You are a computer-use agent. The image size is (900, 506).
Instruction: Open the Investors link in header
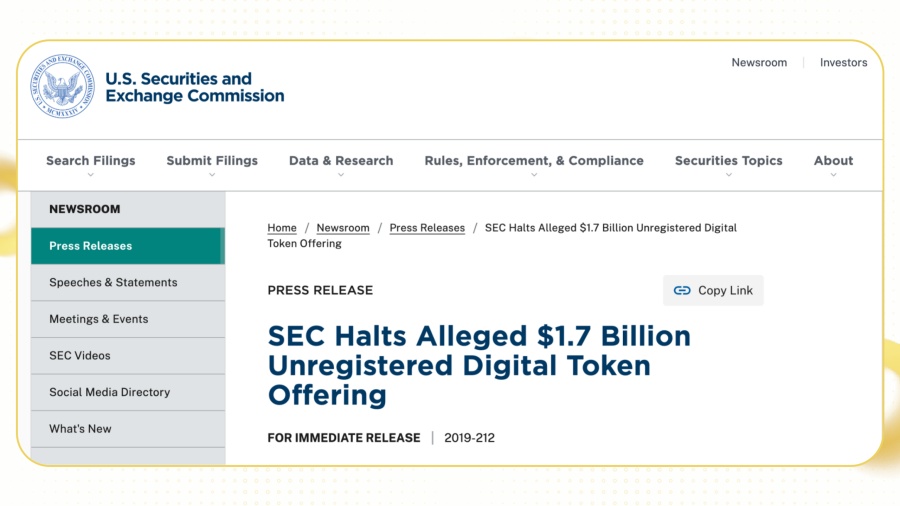[x=843, y=63]
